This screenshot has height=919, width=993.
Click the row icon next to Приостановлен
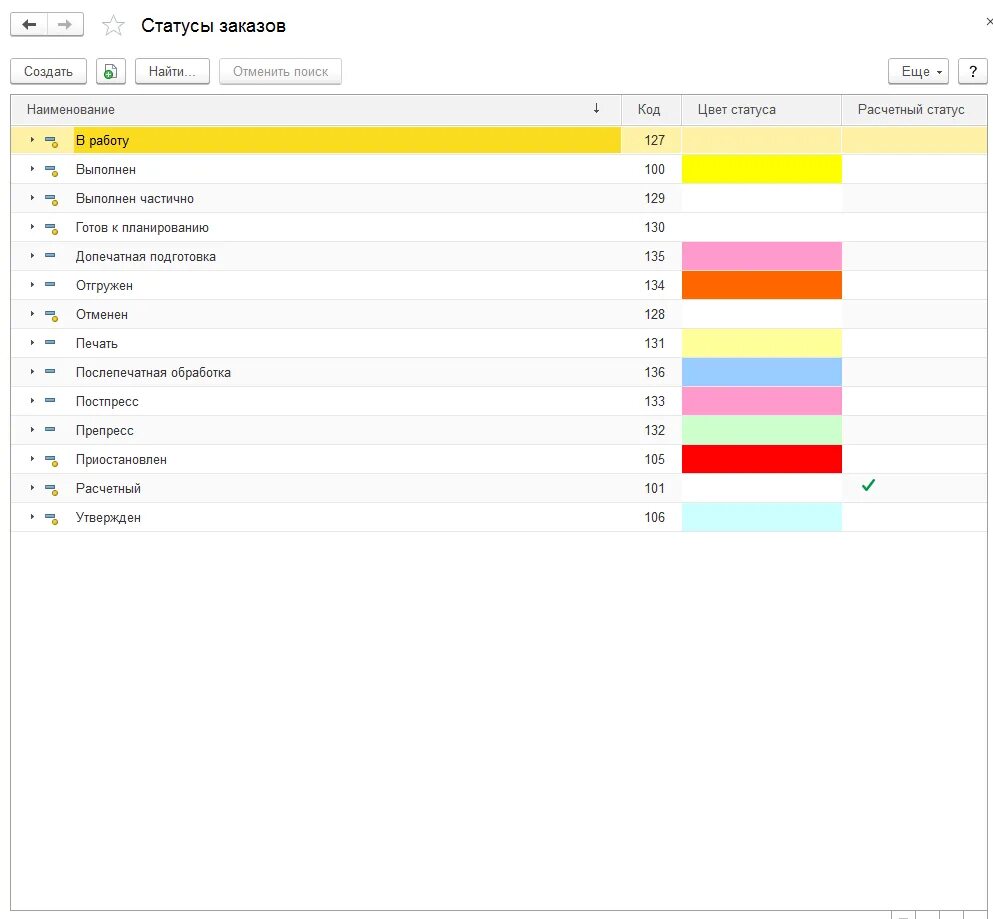[x=51, y=460]
